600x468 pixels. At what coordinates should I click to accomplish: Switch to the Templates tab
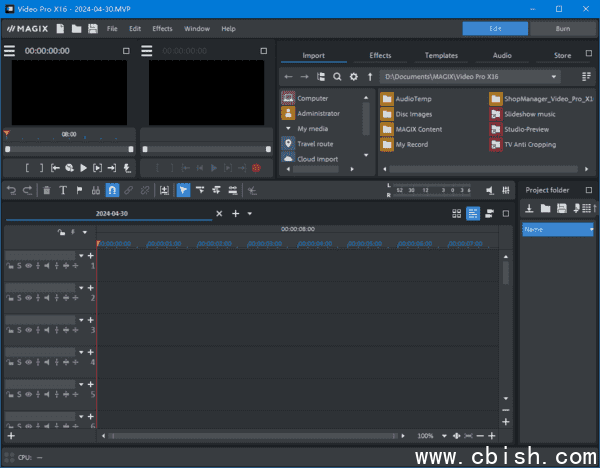(441, 55)
